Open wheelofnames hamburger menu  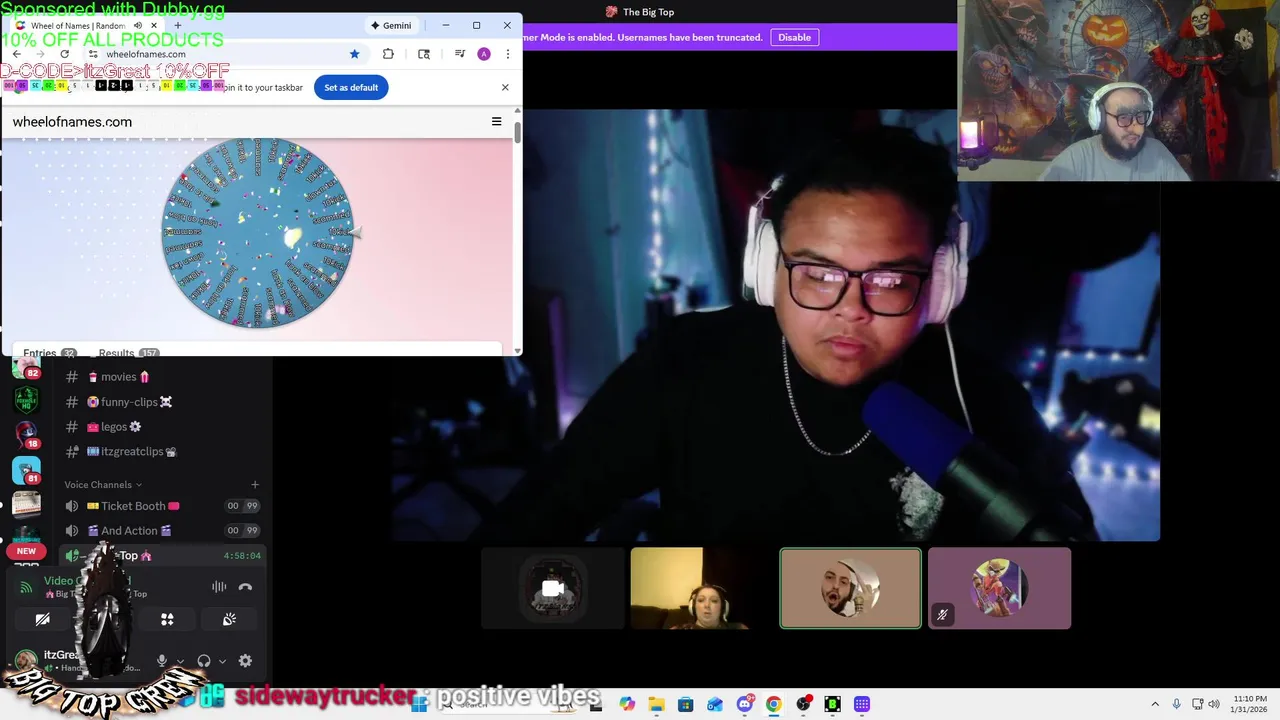(x=496, y=122)
